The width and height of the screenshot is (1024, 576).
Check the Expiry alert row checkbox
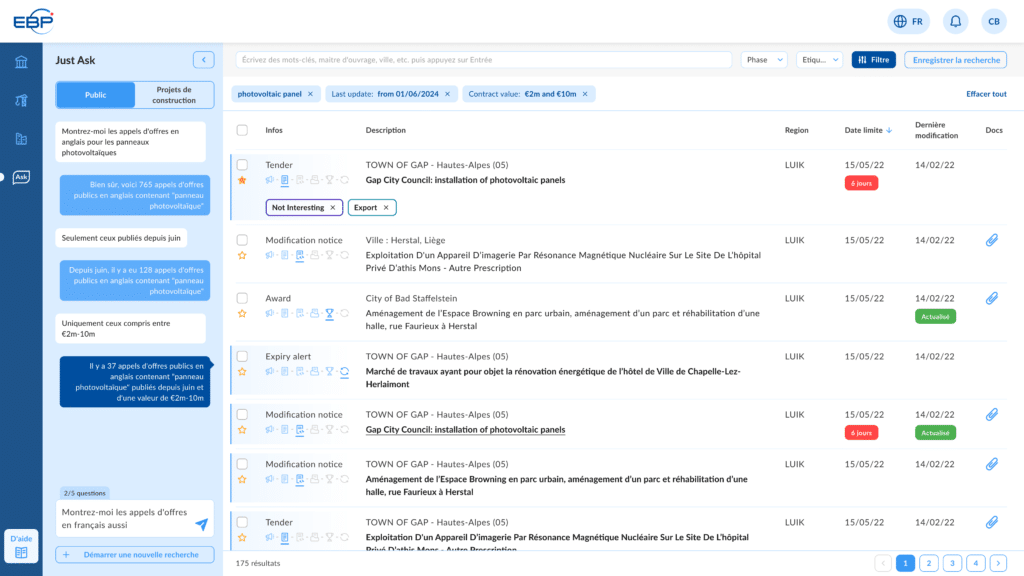point(242,356)
